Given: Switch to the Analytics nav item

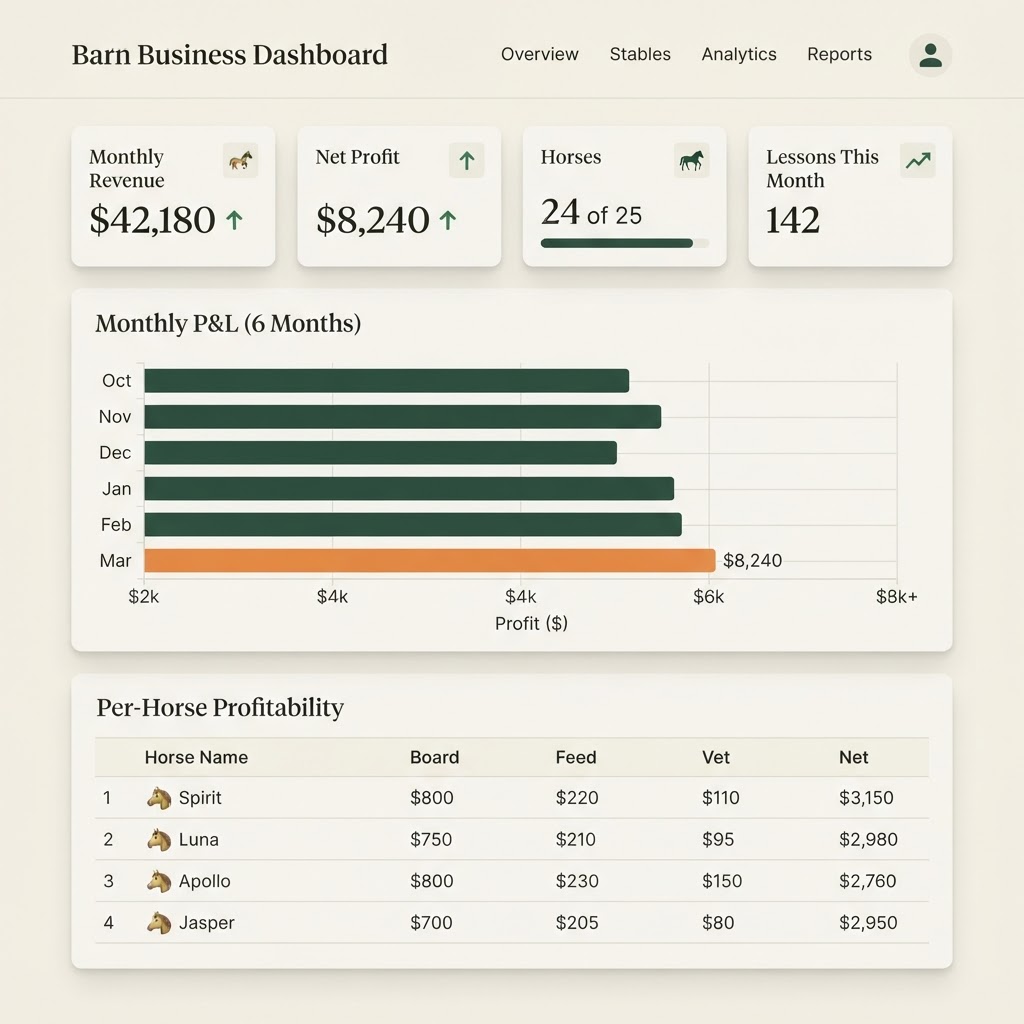Looking at the screenshot, I should coord(739,54).
